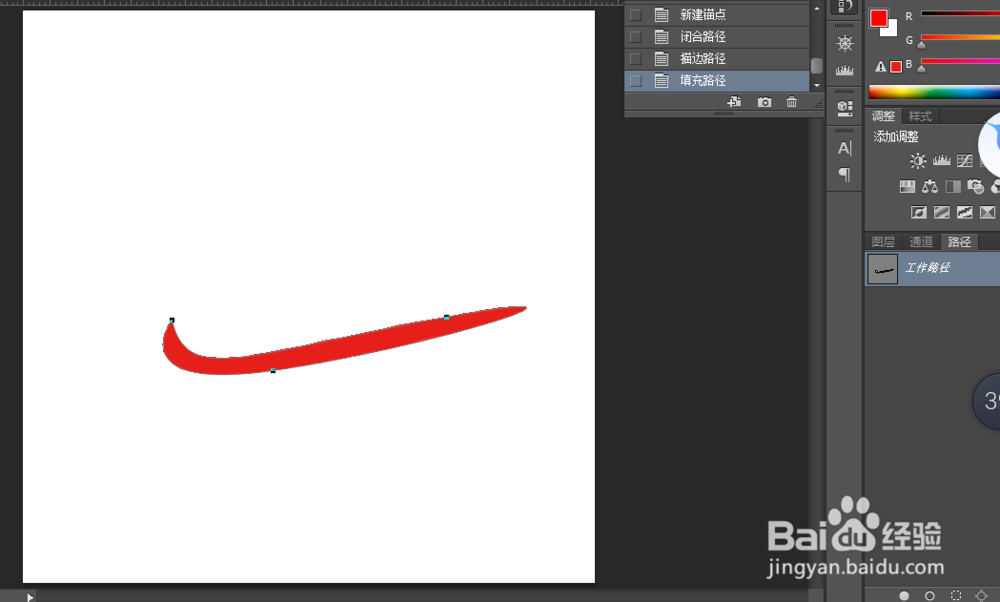1000x602 pixels.
Task: Set history brush source box for 新建锚点
Action: tap(635, 14)
